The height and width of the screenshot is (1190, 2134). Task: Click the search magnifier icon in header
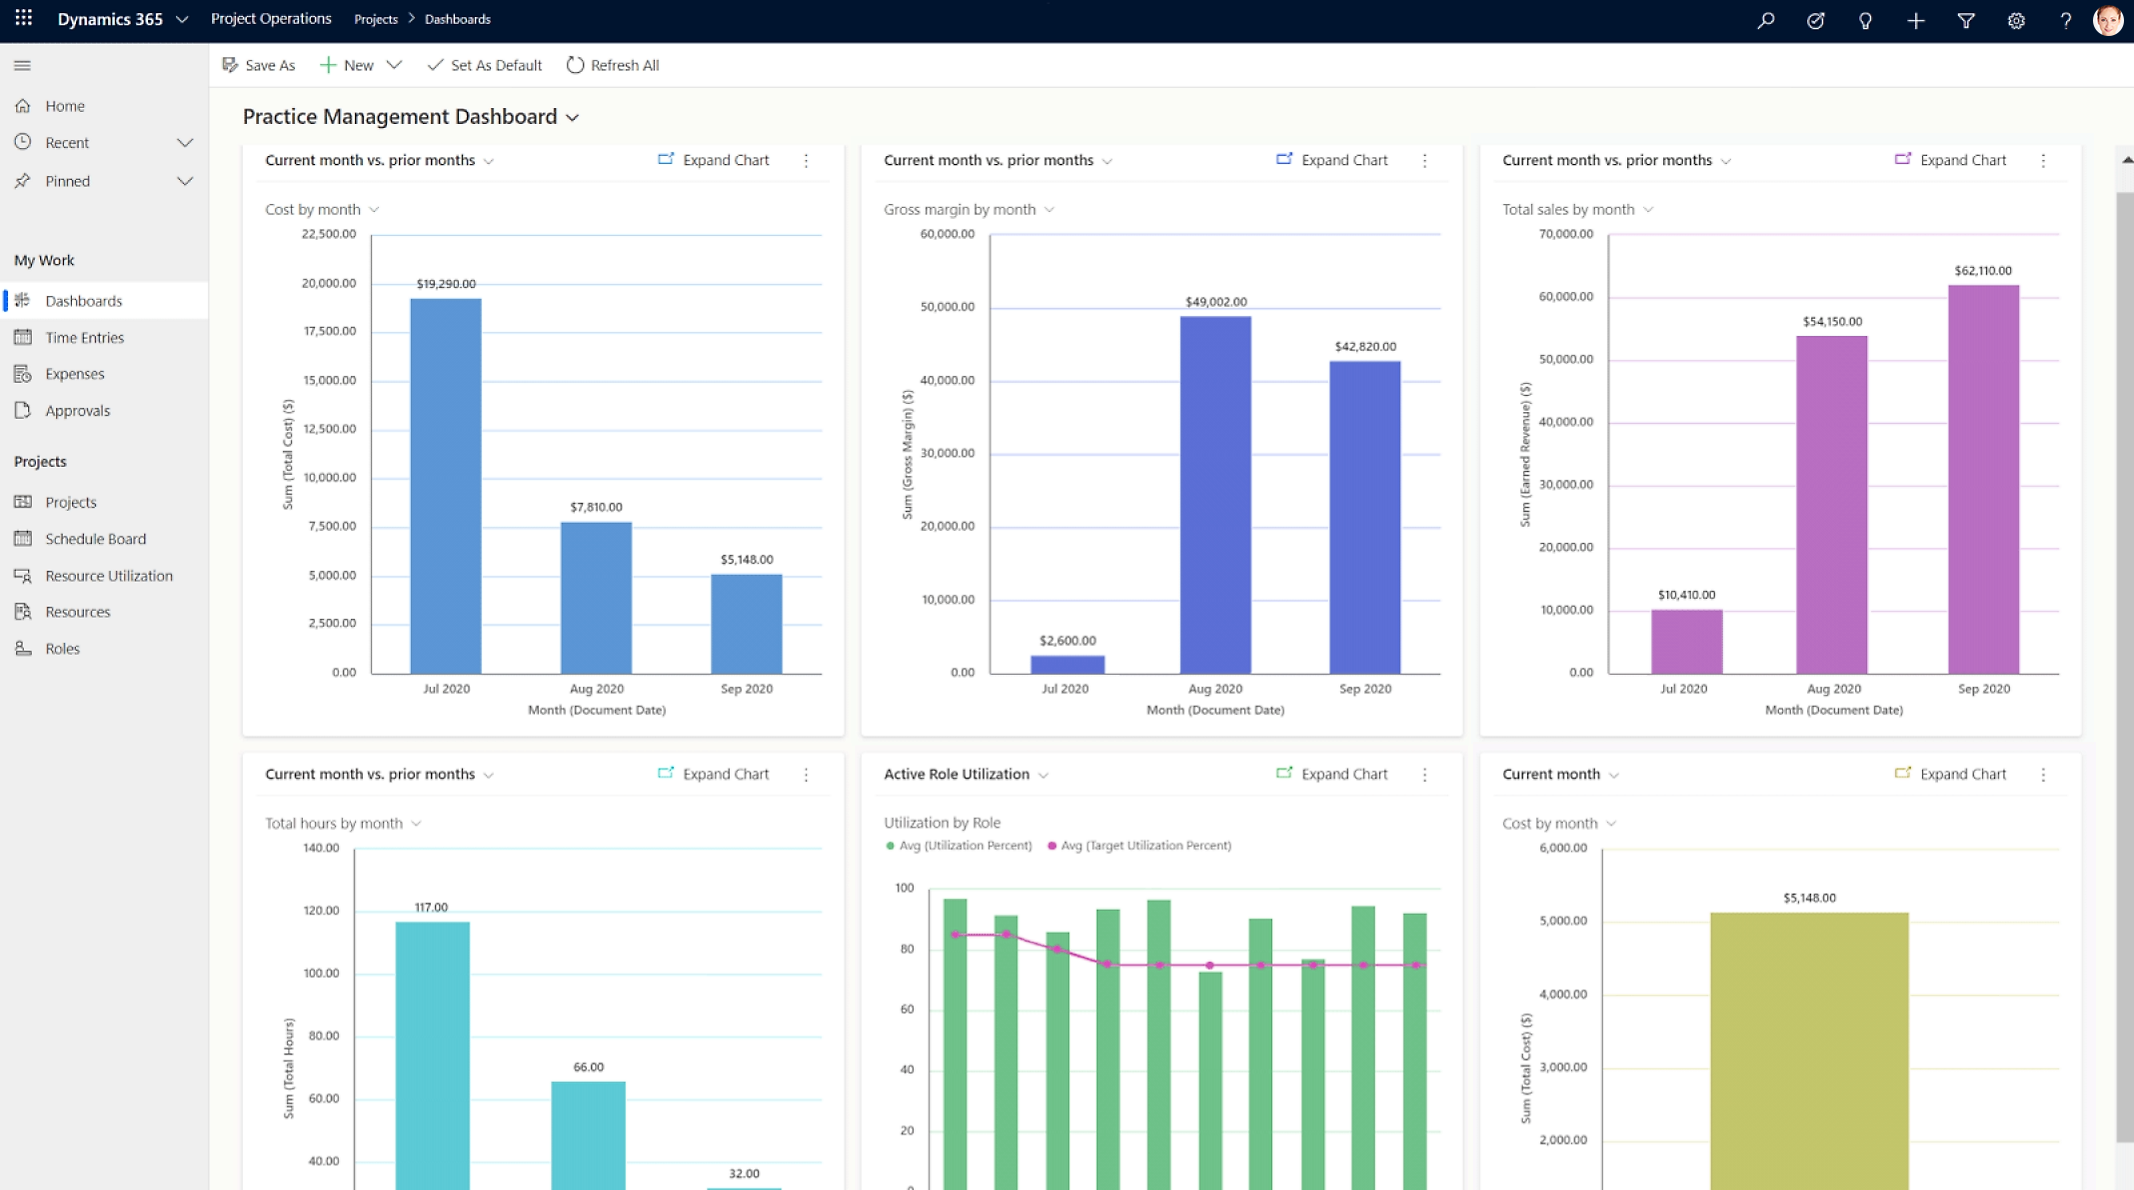tap(1766, 20)
